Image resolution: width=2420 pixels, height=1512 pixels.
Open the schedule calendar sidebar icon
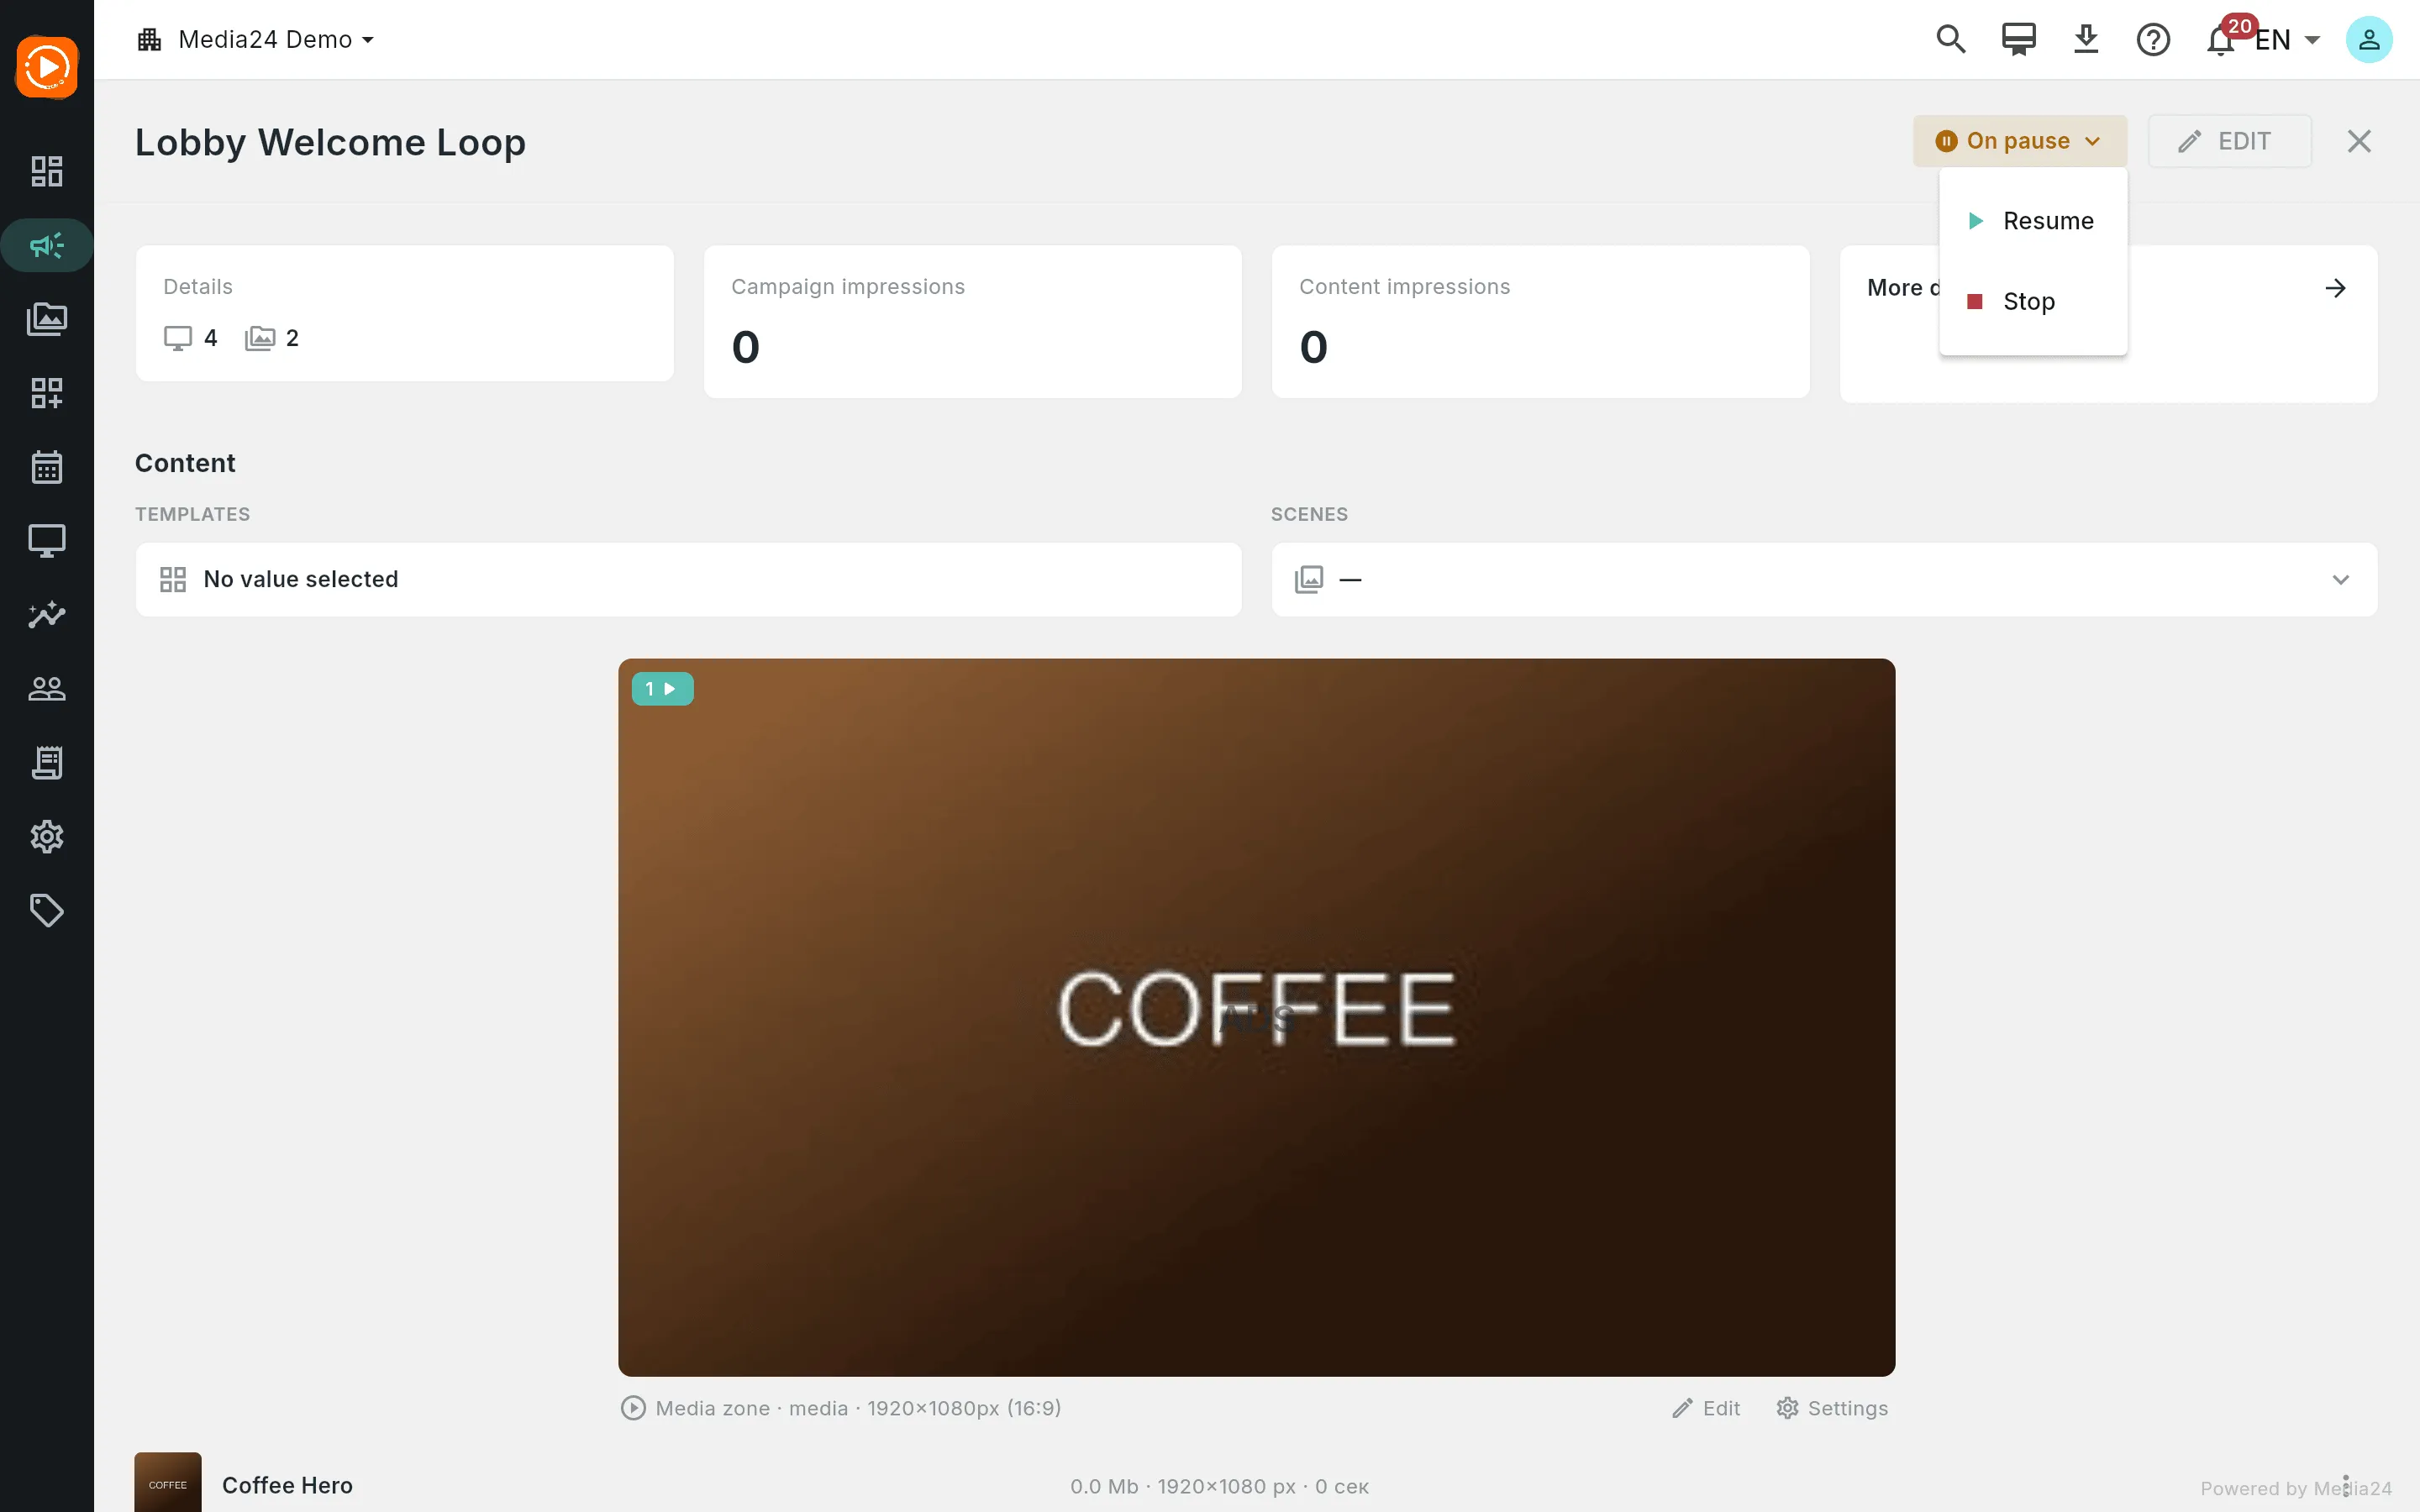pyautogui.click(x=47, y=467)
